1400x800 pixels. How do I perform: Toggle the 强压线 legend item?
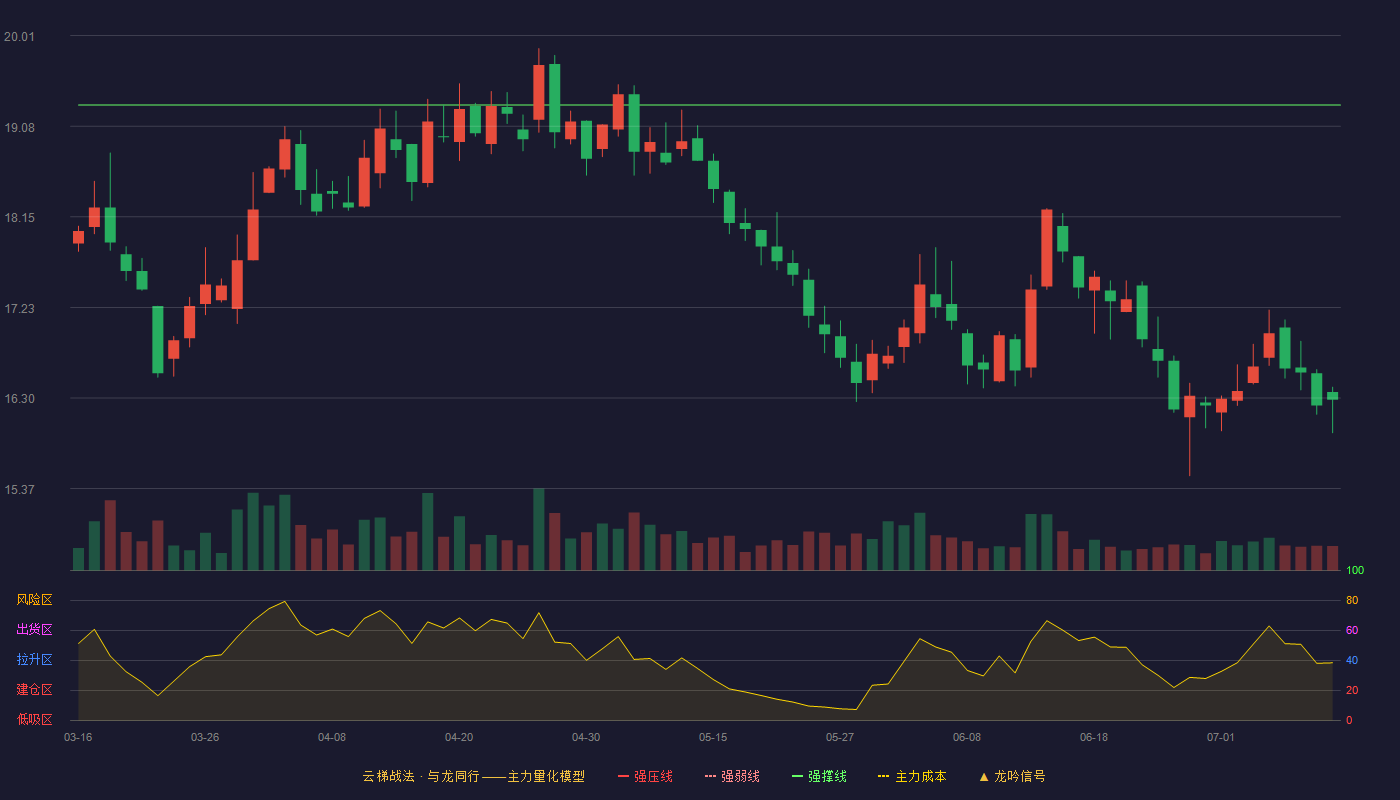coord(645,776)
